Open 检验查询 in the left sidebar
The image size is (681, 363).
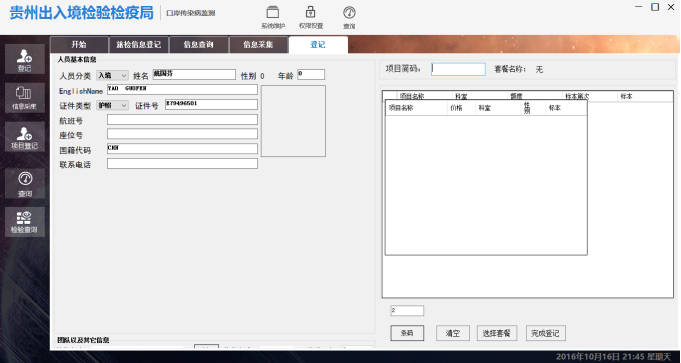(x=25, y=222)
